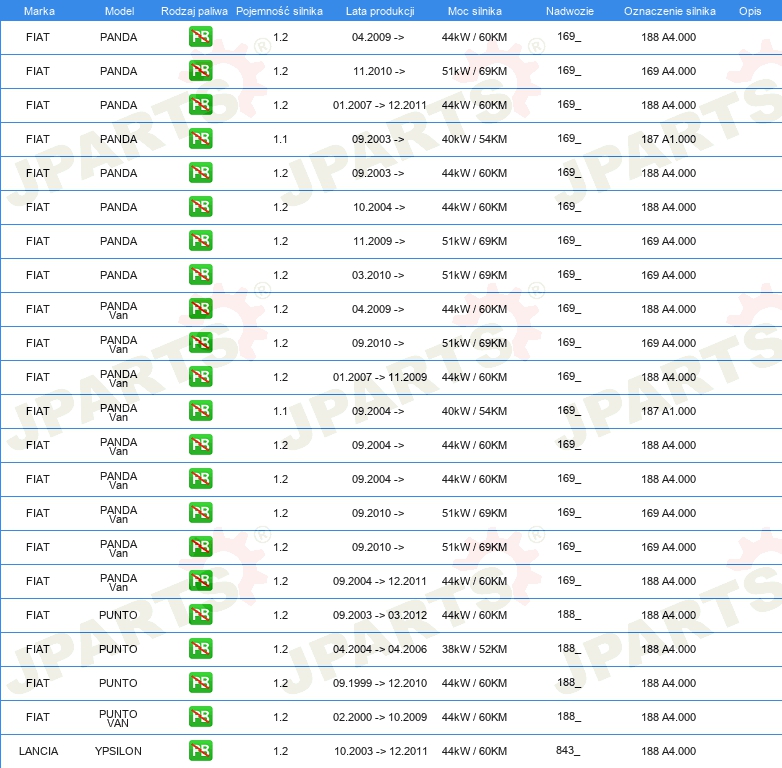Click fuel icon in PANDA 11.2009 row
Screen dimensions: 782x768
tap(200, 241)
